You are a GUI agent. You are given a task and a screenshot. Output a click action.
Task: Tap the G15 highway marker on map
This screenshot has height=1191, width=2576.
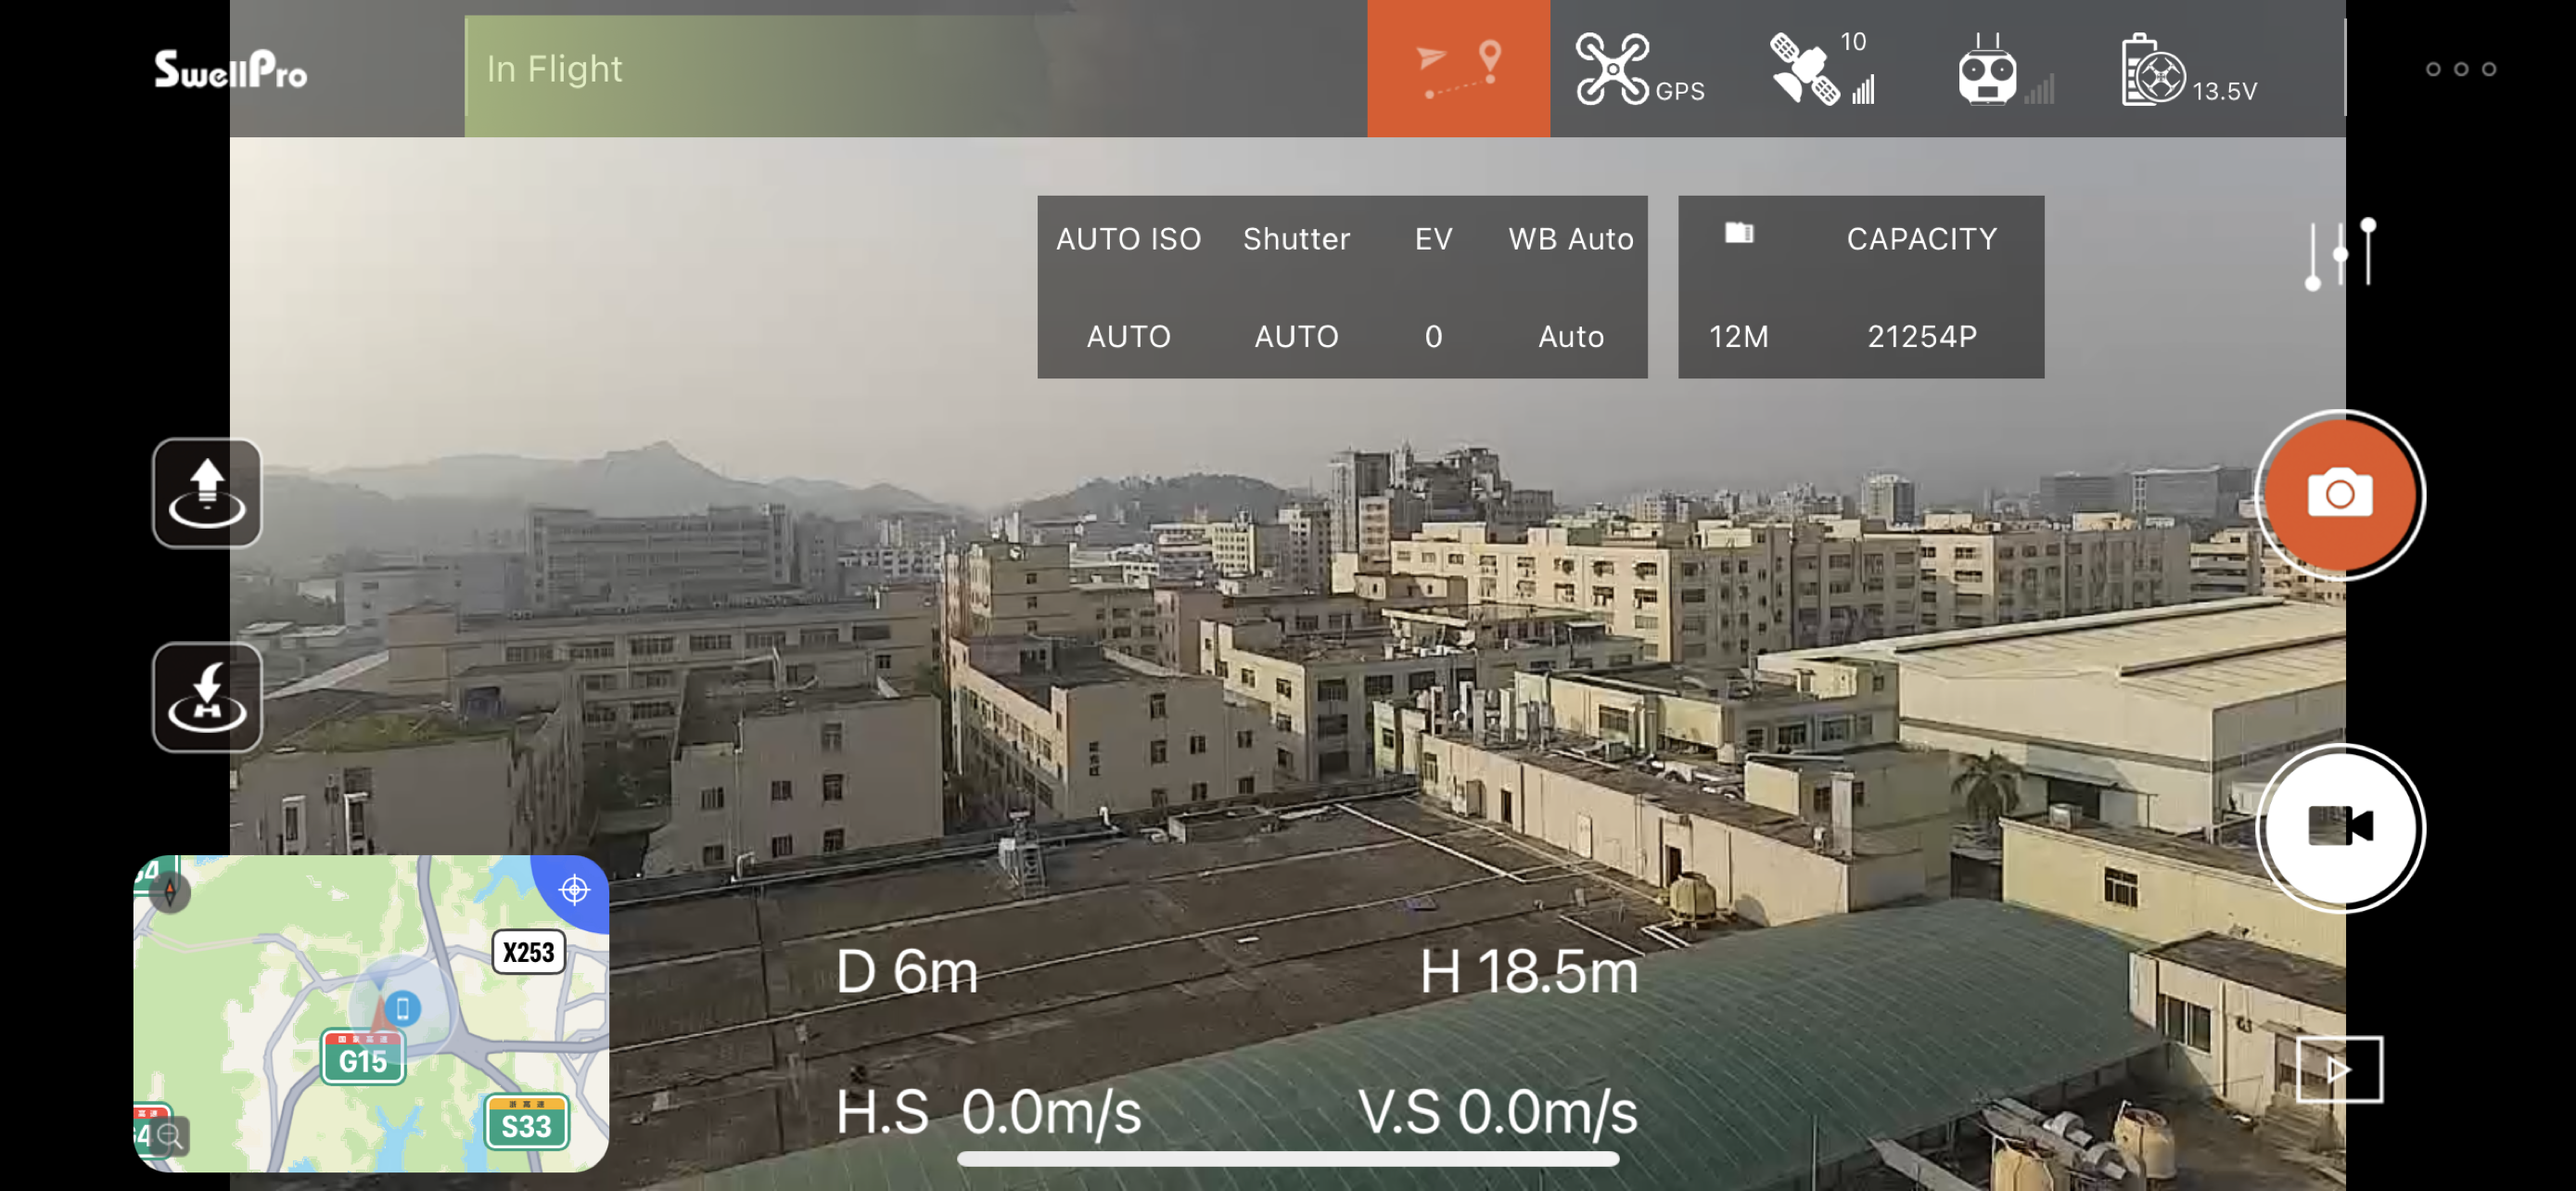(362, 1058)
